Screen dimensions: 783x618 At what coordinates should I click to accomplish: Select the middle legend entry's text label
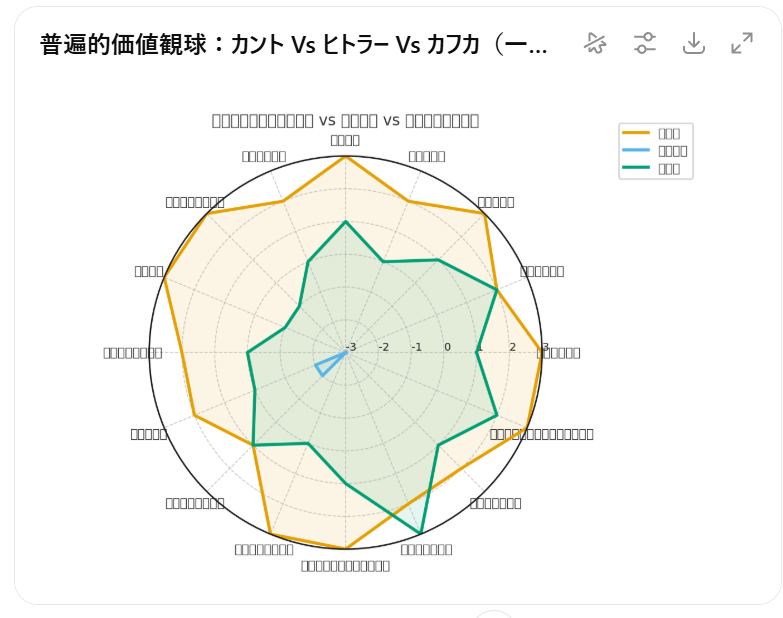pyautogui.click(x=672, y=151)
